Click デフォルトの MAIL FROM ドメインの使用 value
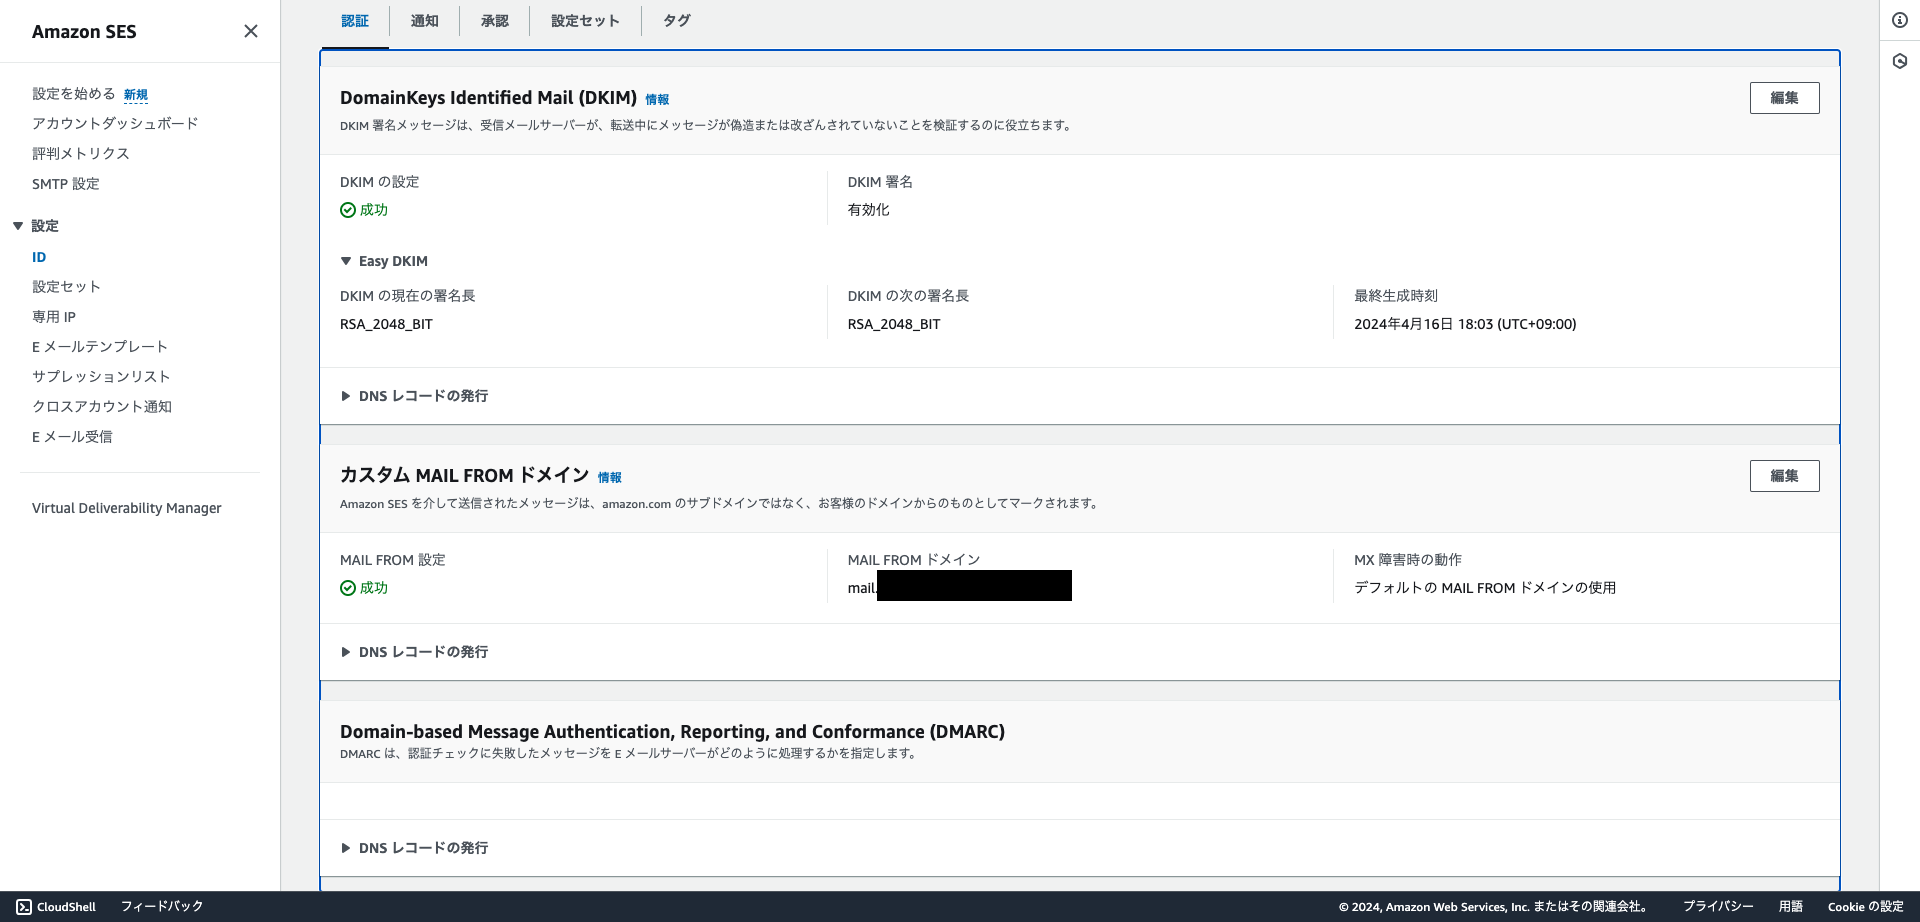The height and width of the screenshot is (922, 1920). (x=1485, y=588)
